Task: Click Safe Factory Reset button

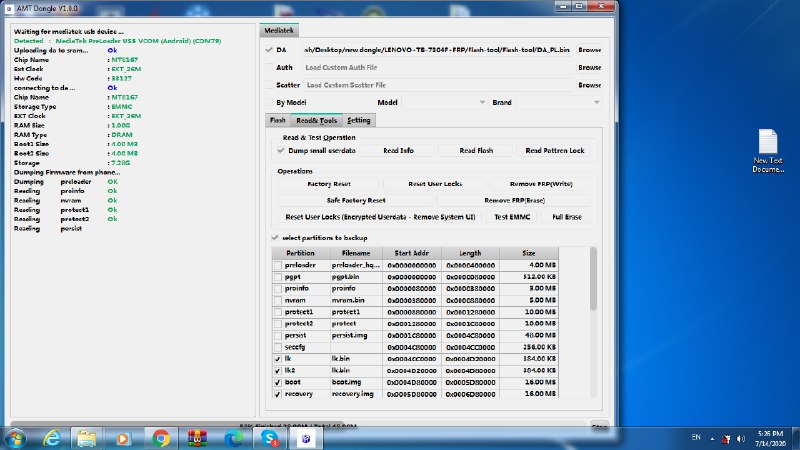Action: (x=356, y=201)
